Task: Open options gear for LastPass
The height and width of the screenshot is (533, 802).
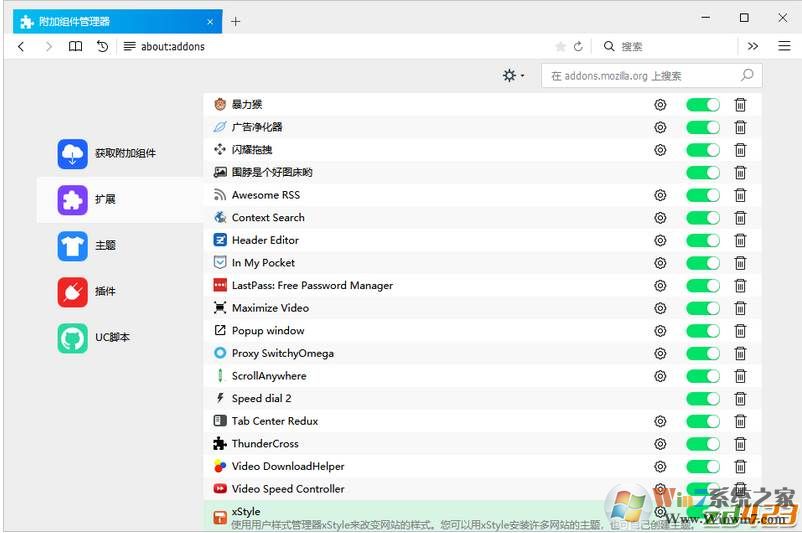Action: click(660, 285)
